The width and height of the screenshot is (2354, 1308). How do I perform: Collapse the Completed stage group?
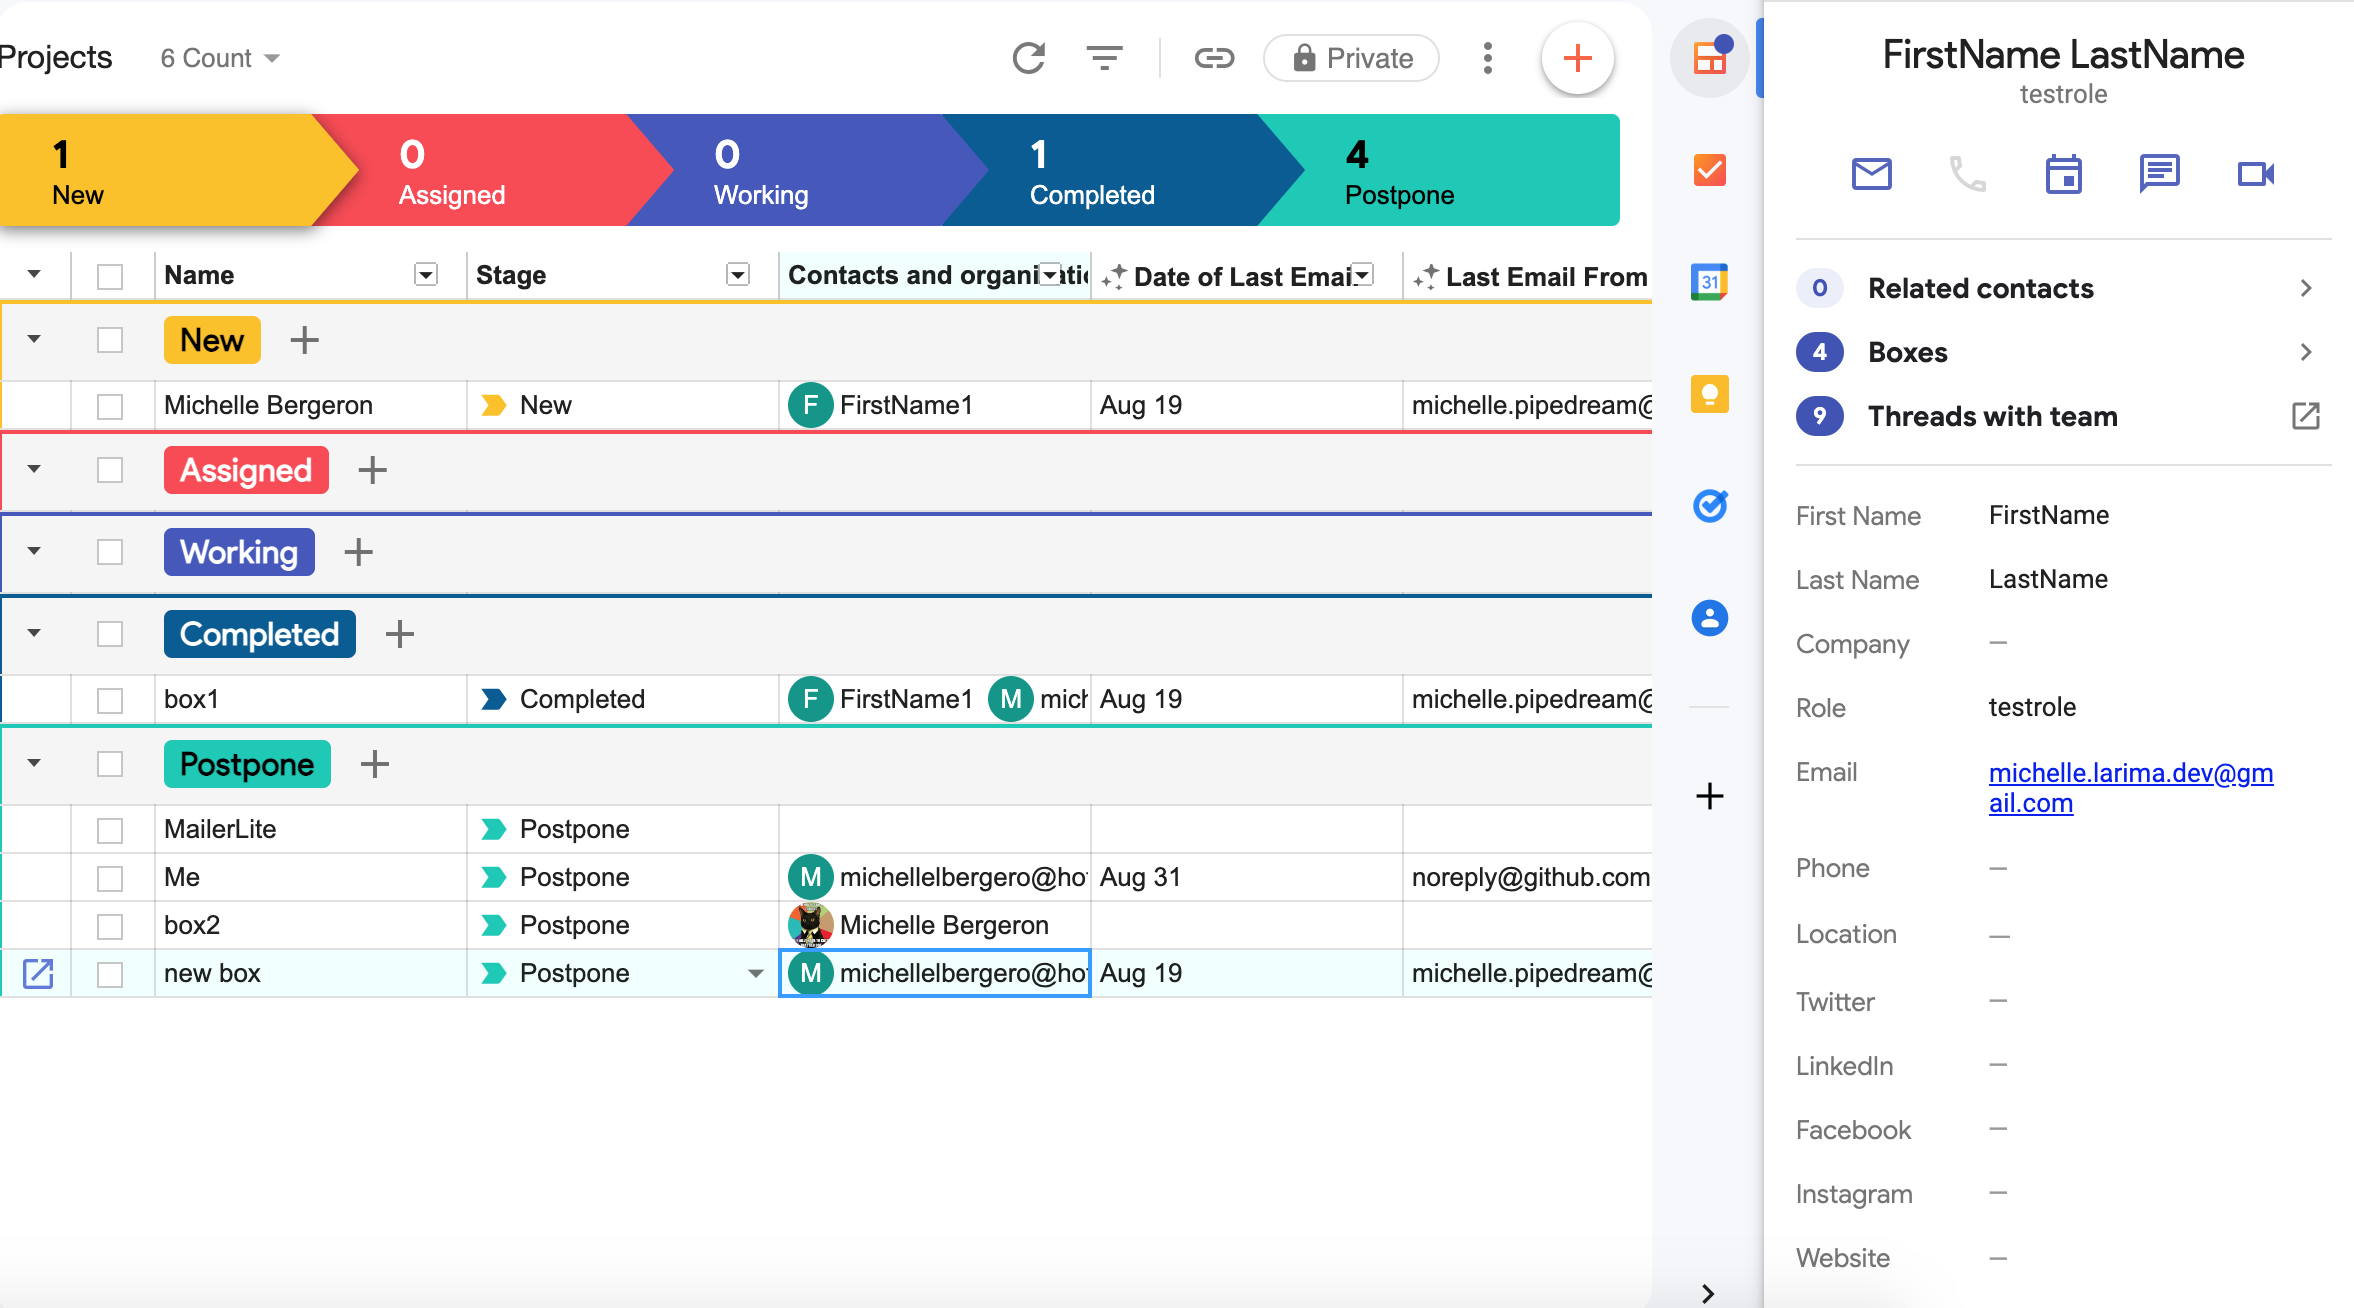tap(34, 634)
